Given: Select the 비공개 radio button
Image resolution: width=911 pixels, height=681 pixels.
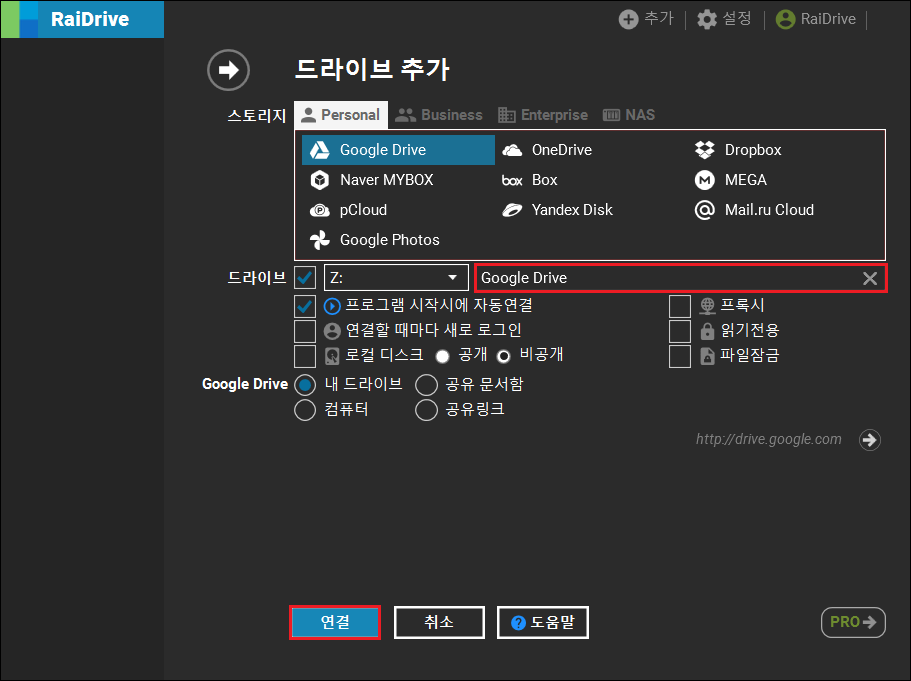Looking at the screenshot, I should pos(504,356).
